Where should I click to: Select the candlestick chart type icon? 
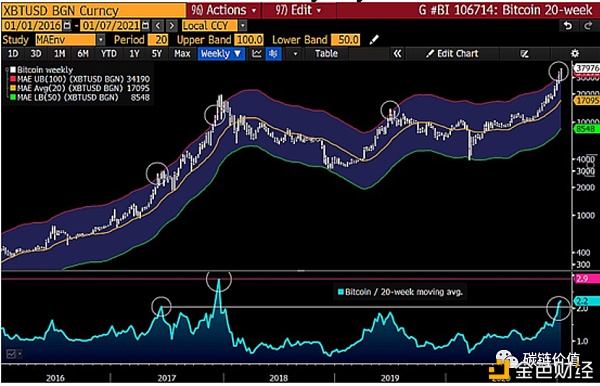(x=273, y=54)
